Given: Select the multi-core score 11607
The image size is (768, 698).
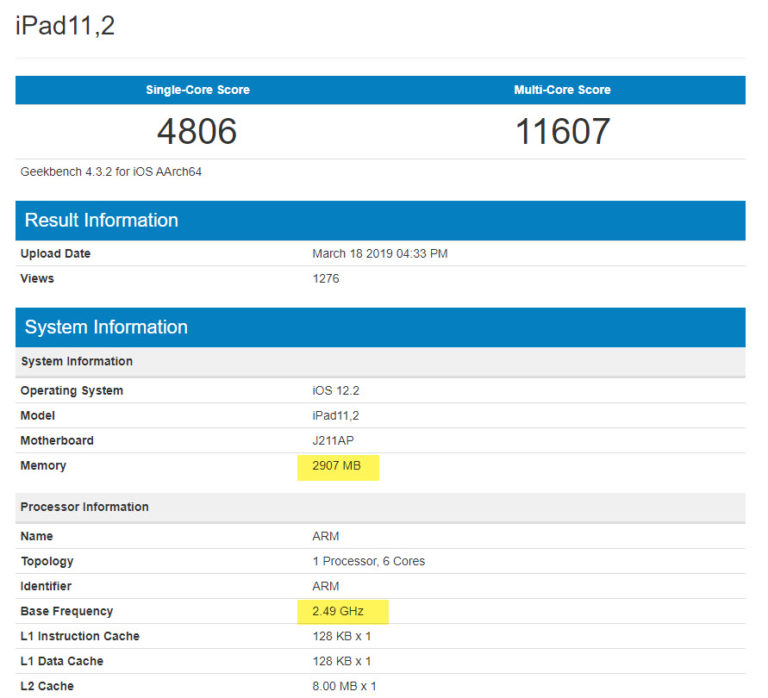Looking at the screenshot, I should click(563, 131).
